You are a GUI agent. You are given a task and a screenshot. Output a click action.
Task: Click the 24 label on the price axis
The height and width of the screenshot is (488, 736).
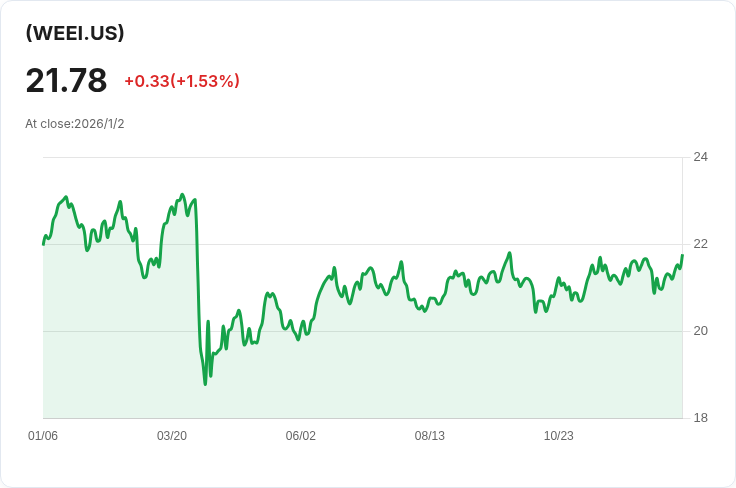click(700, 157)
